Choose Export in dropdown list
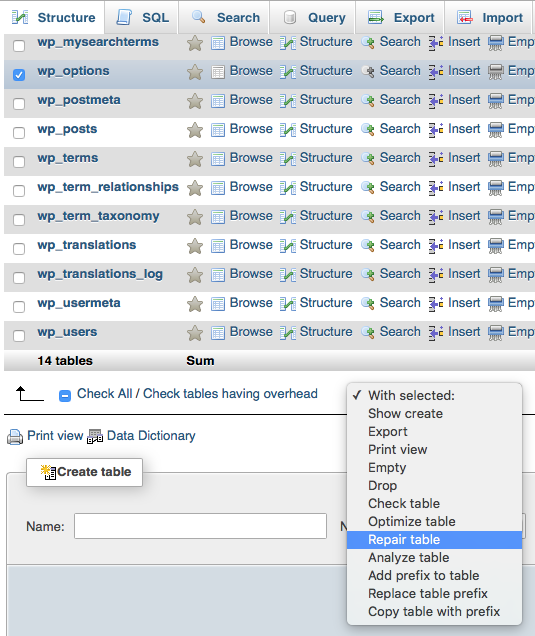 coord(434,432)
